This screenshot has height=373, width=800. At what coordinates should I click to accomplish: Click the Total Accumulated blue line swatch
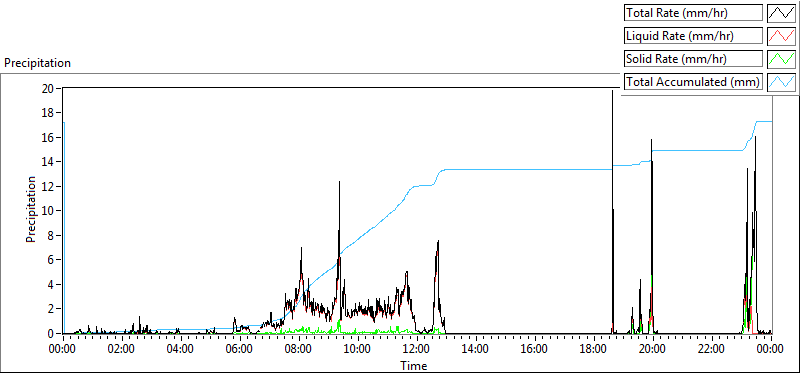[781, 82]
